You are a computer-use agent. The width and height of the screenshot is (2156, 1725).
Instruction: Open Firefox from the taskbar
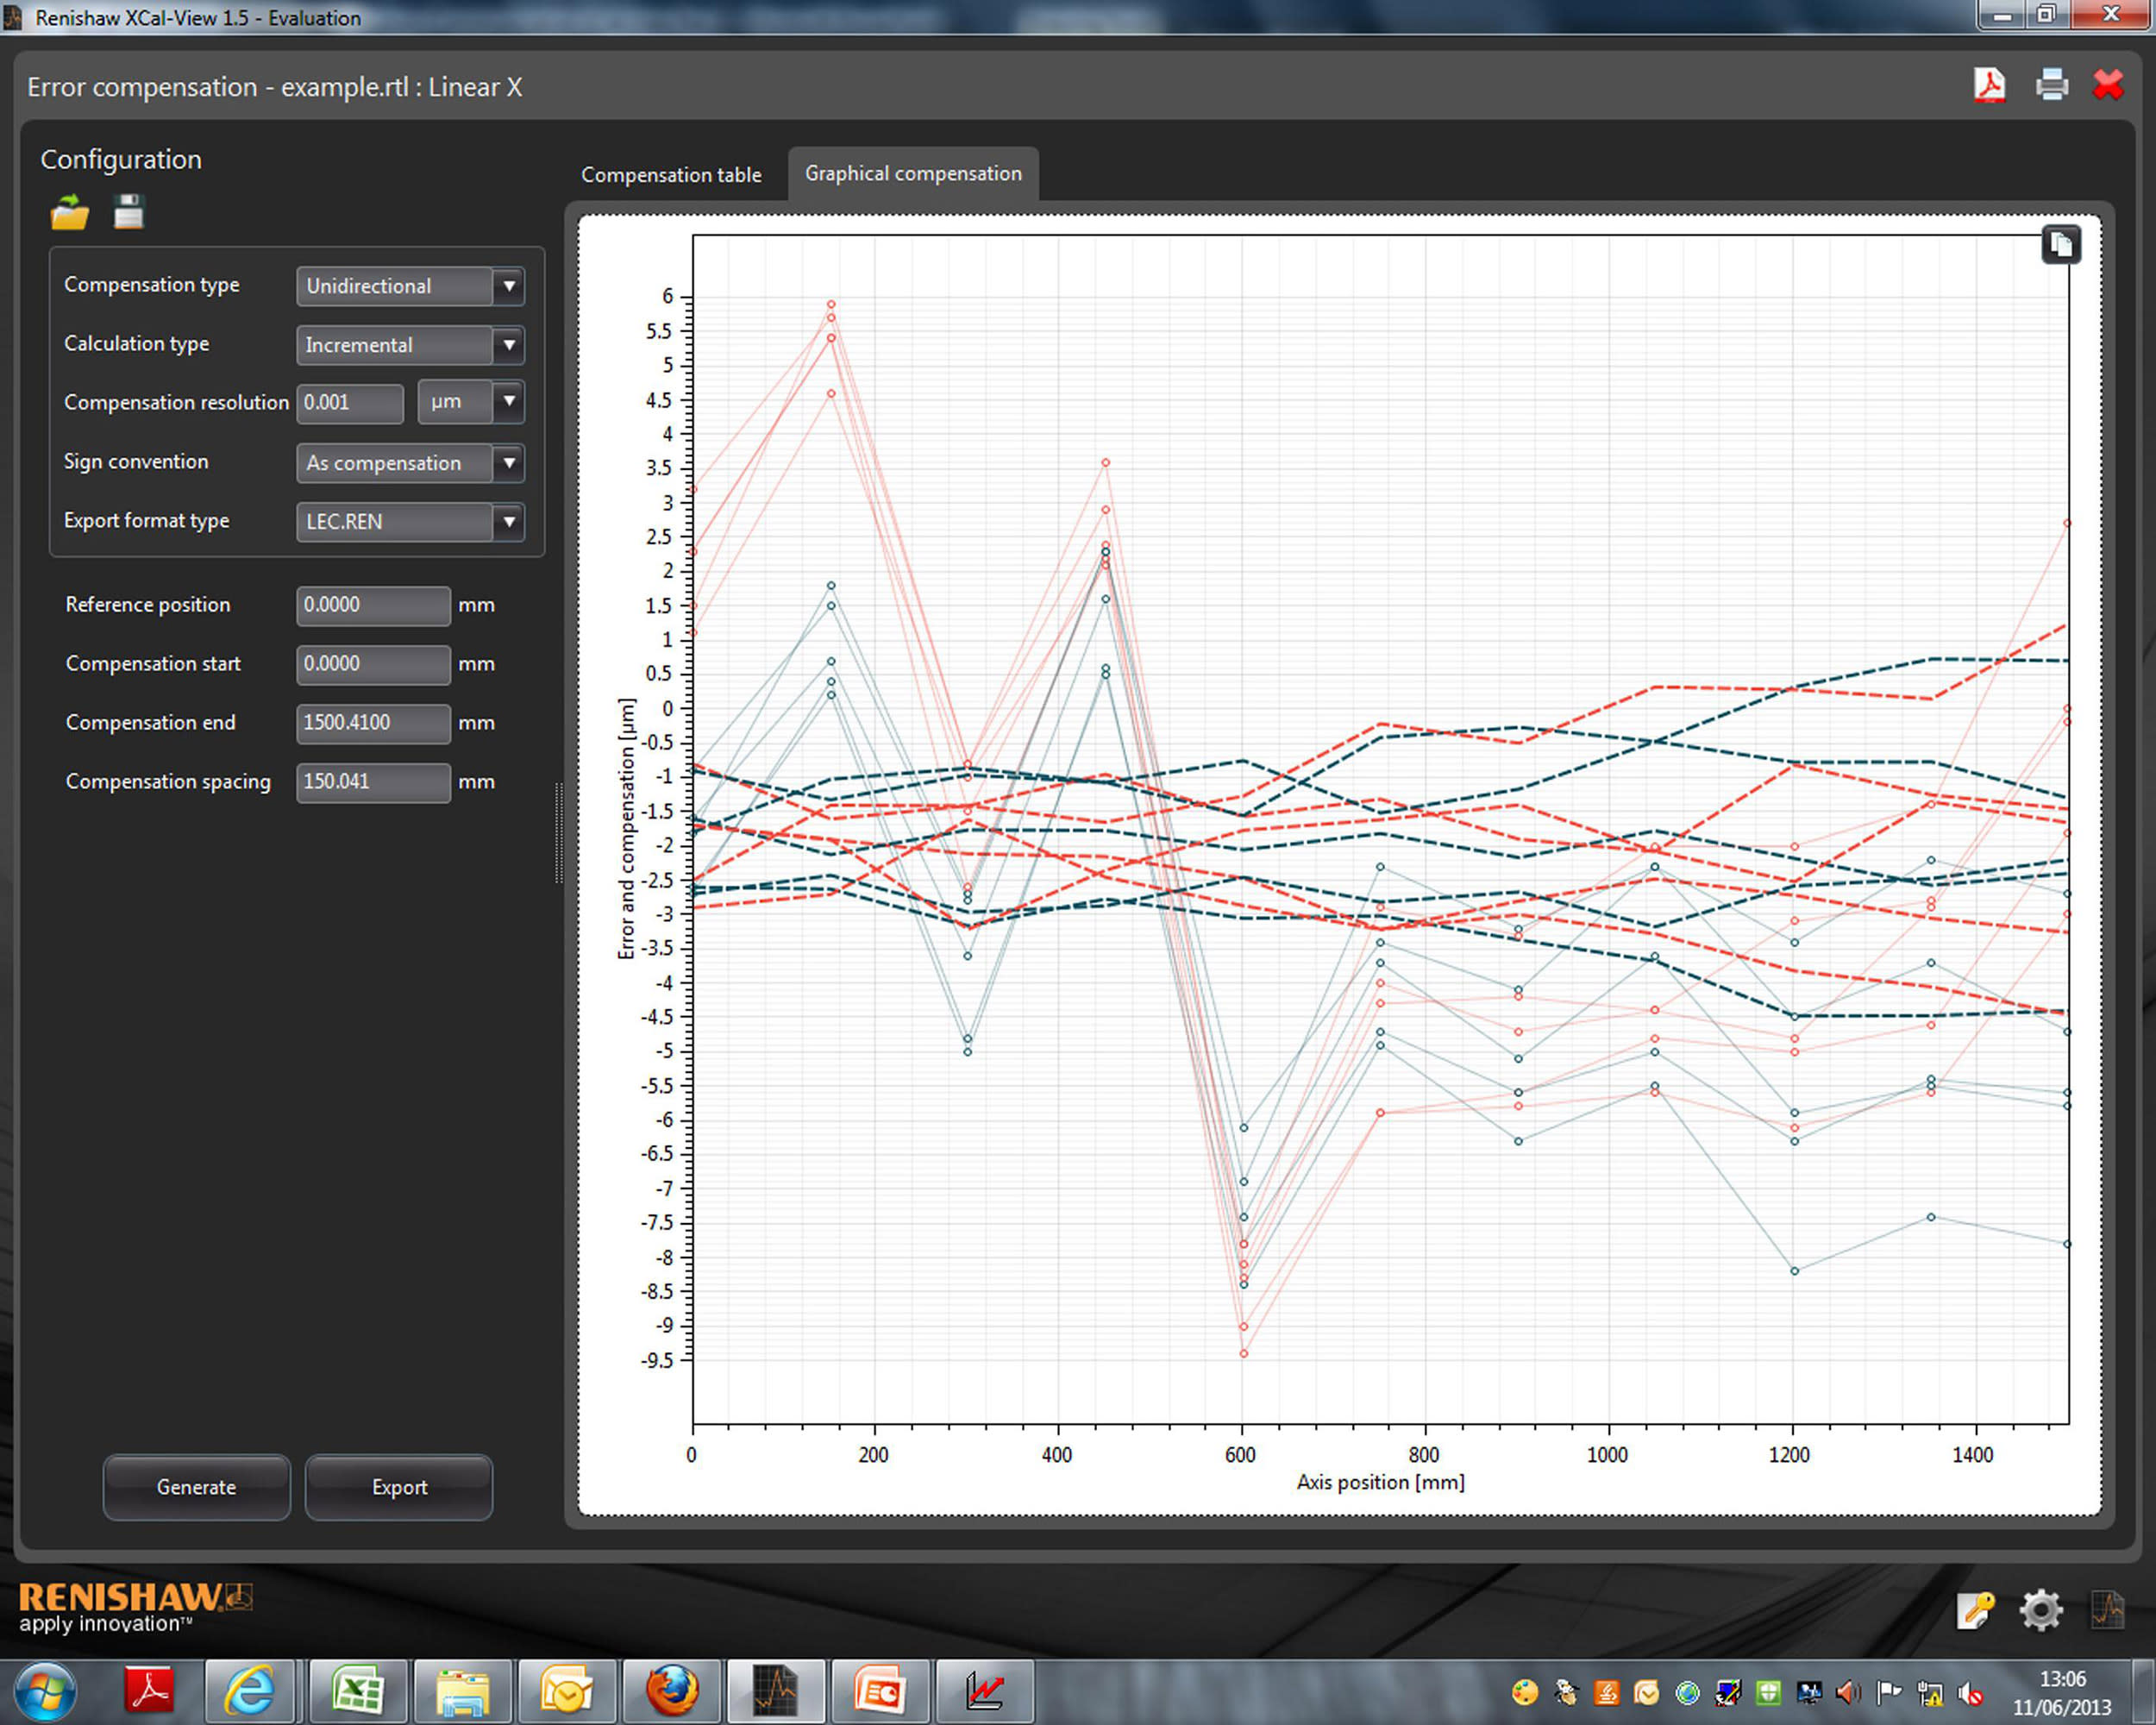coord(672,1691)
